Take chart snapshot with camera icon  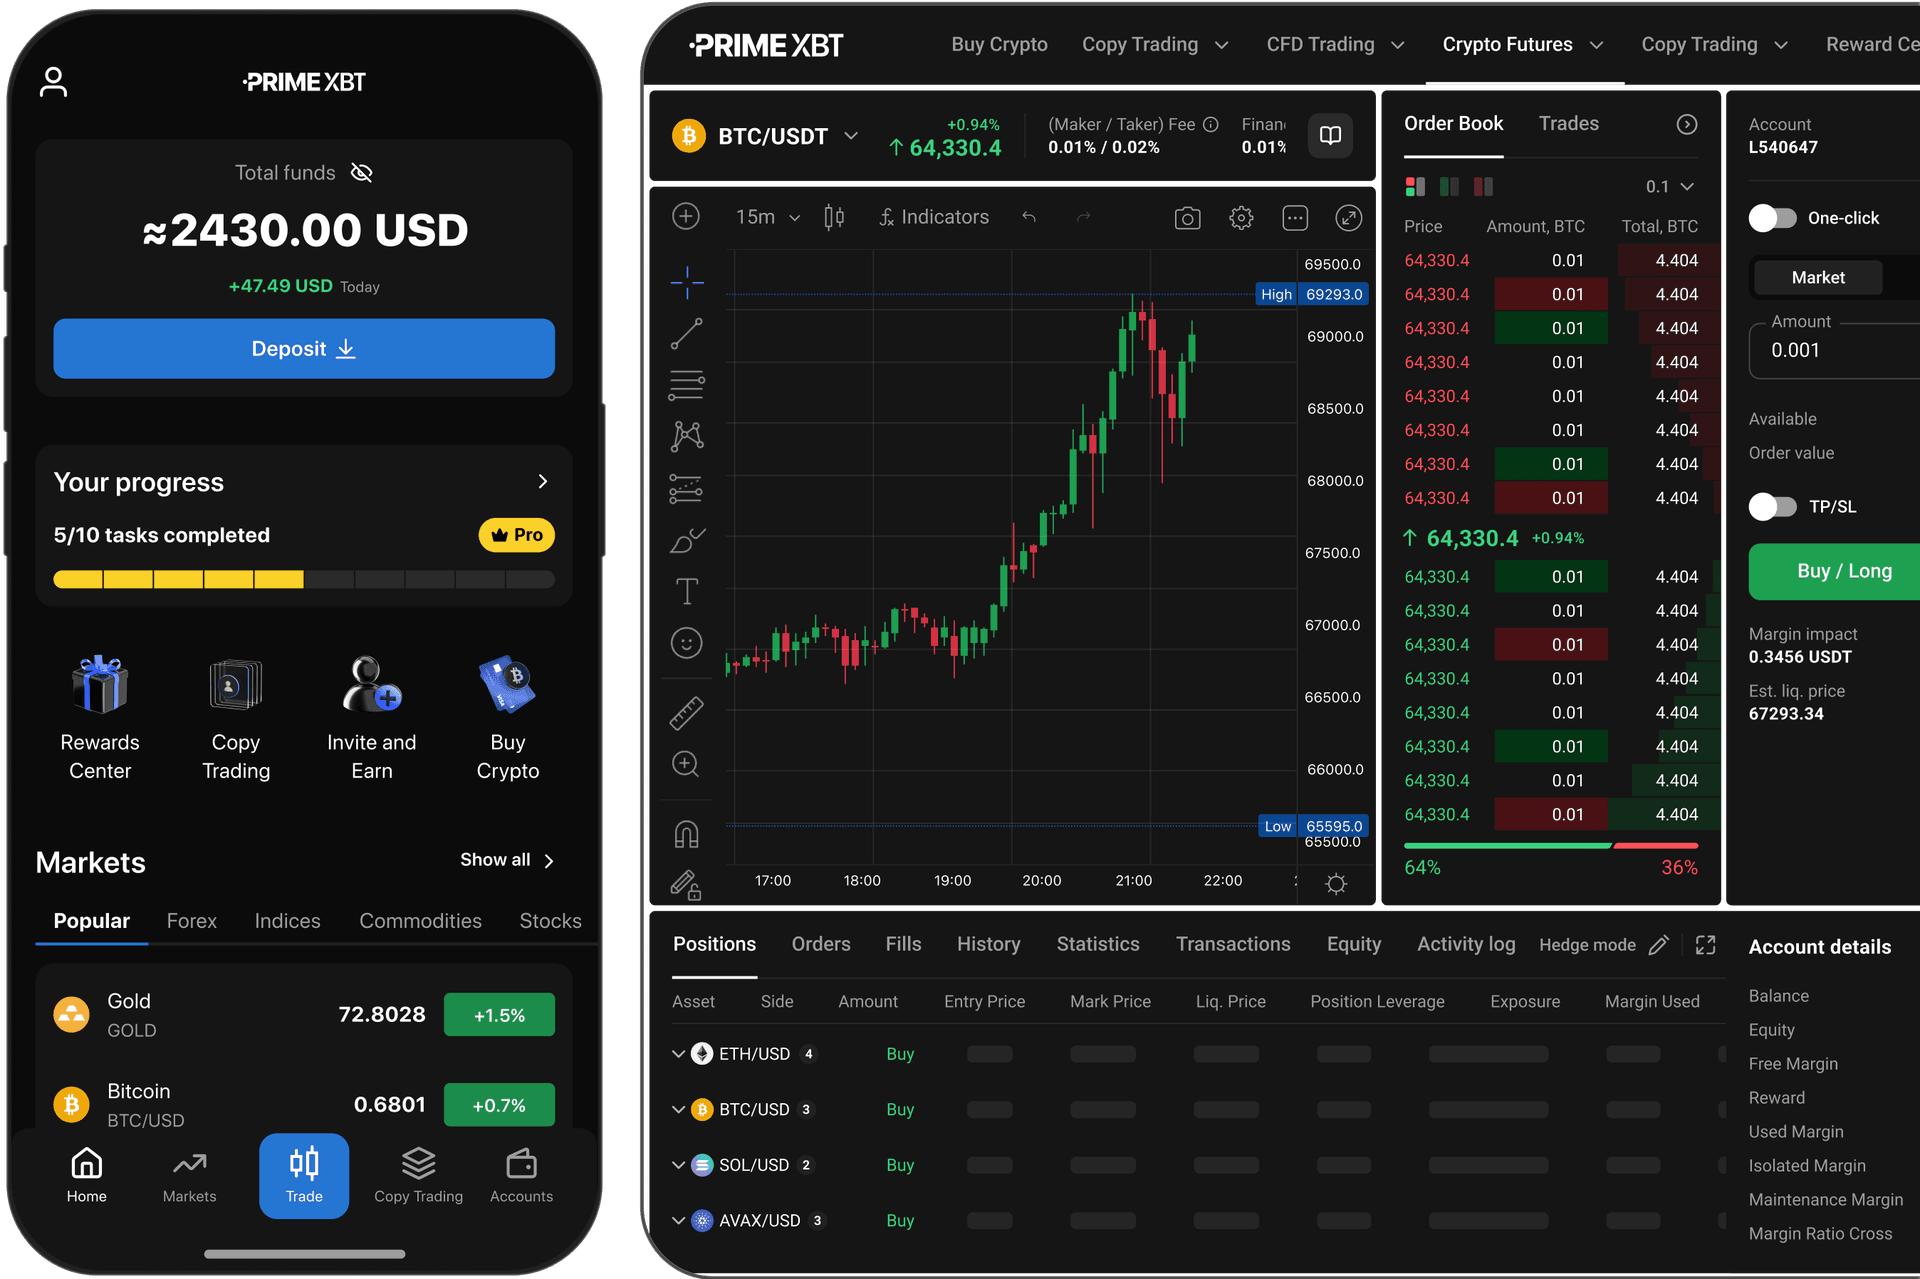[x=1187, y=218]
